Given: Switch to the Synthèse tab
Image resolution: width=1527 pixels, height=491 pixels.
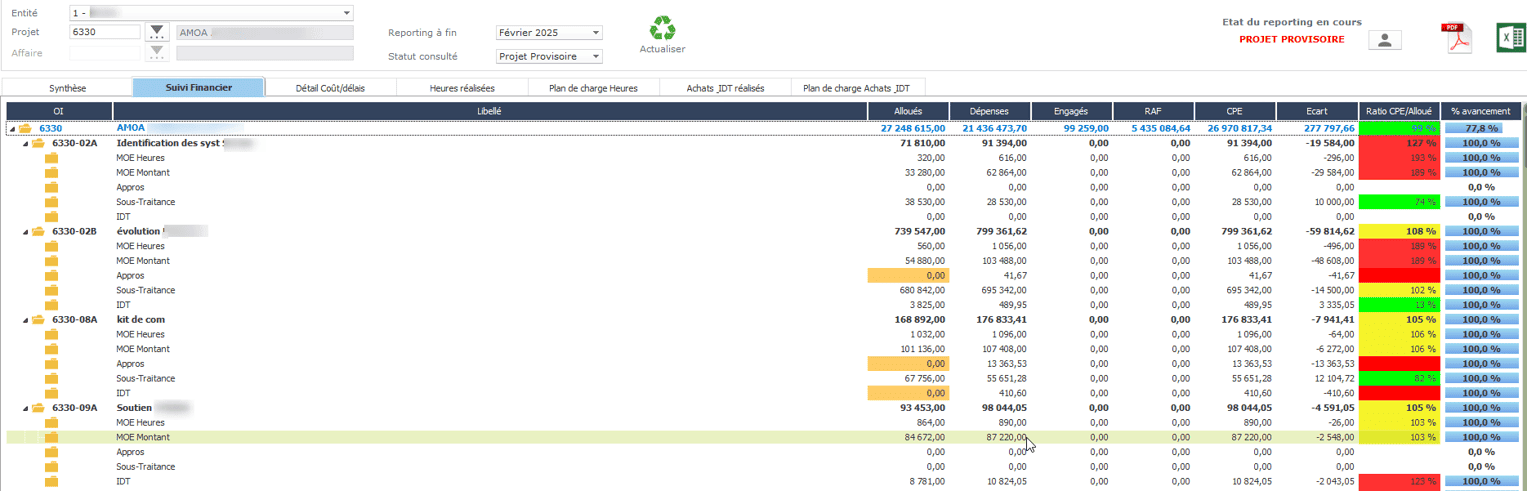Looking at the screenshot, I should 67,88.
